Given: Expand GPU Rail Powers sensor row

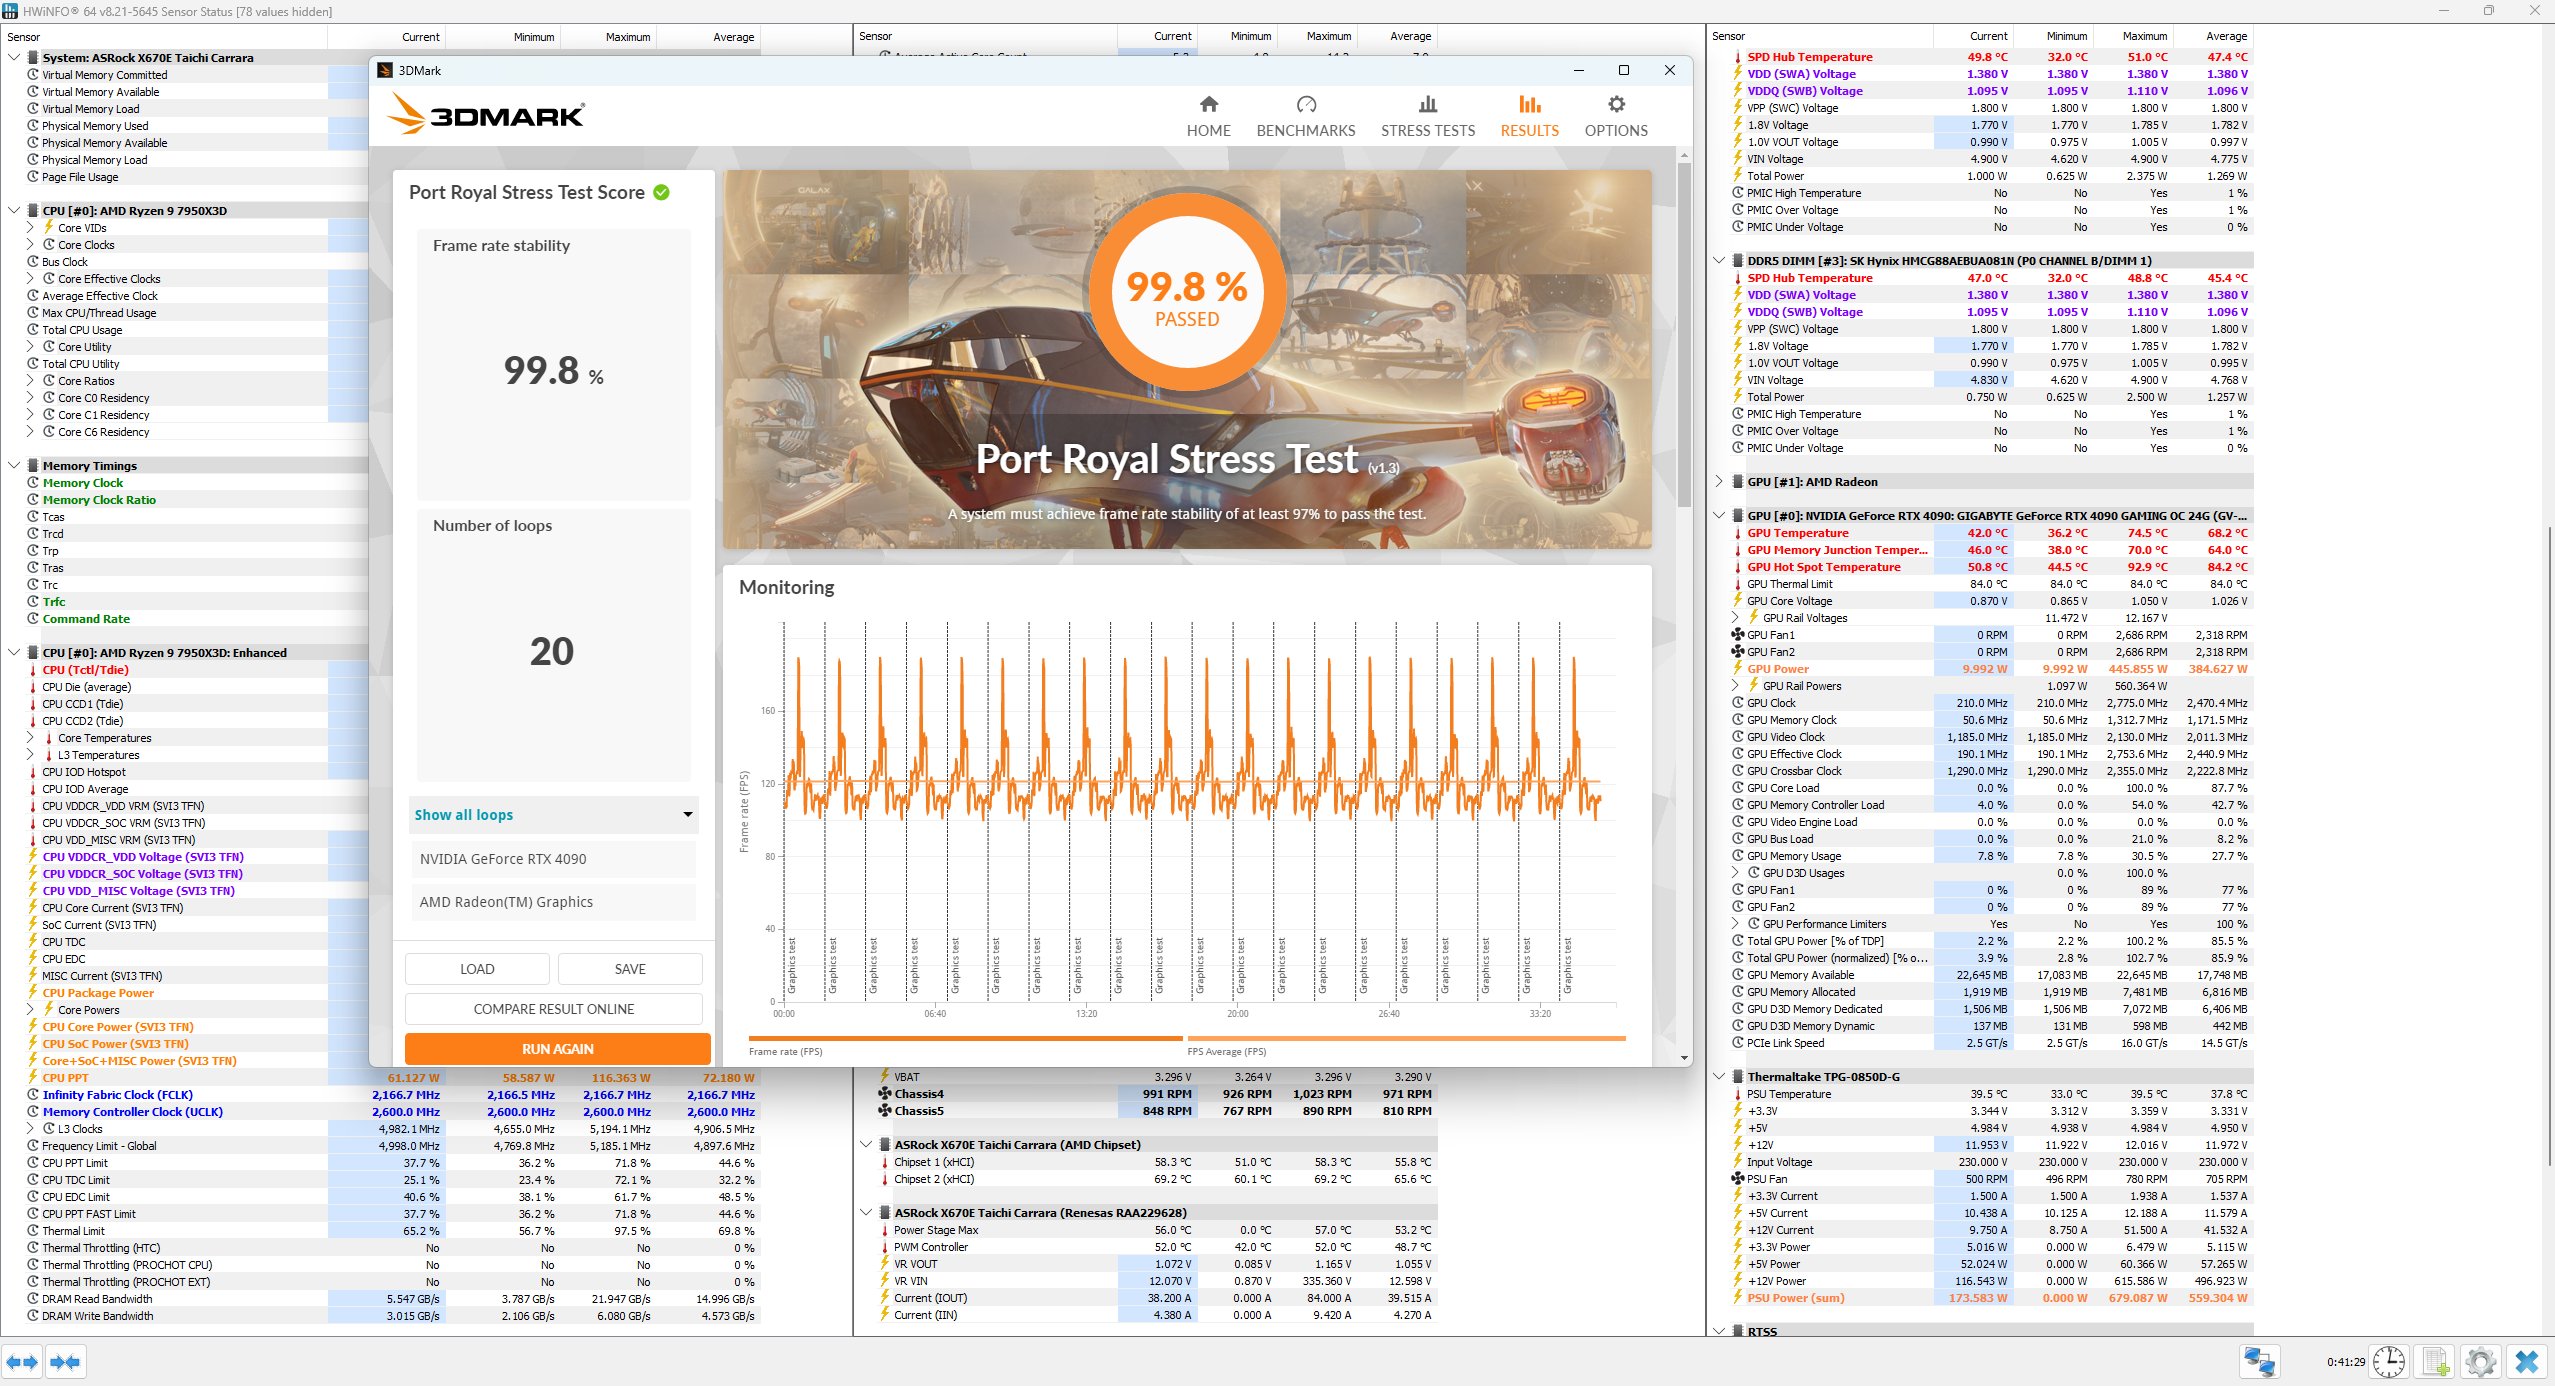Looking at the screenshot, I should click(x=1735, y=686).
